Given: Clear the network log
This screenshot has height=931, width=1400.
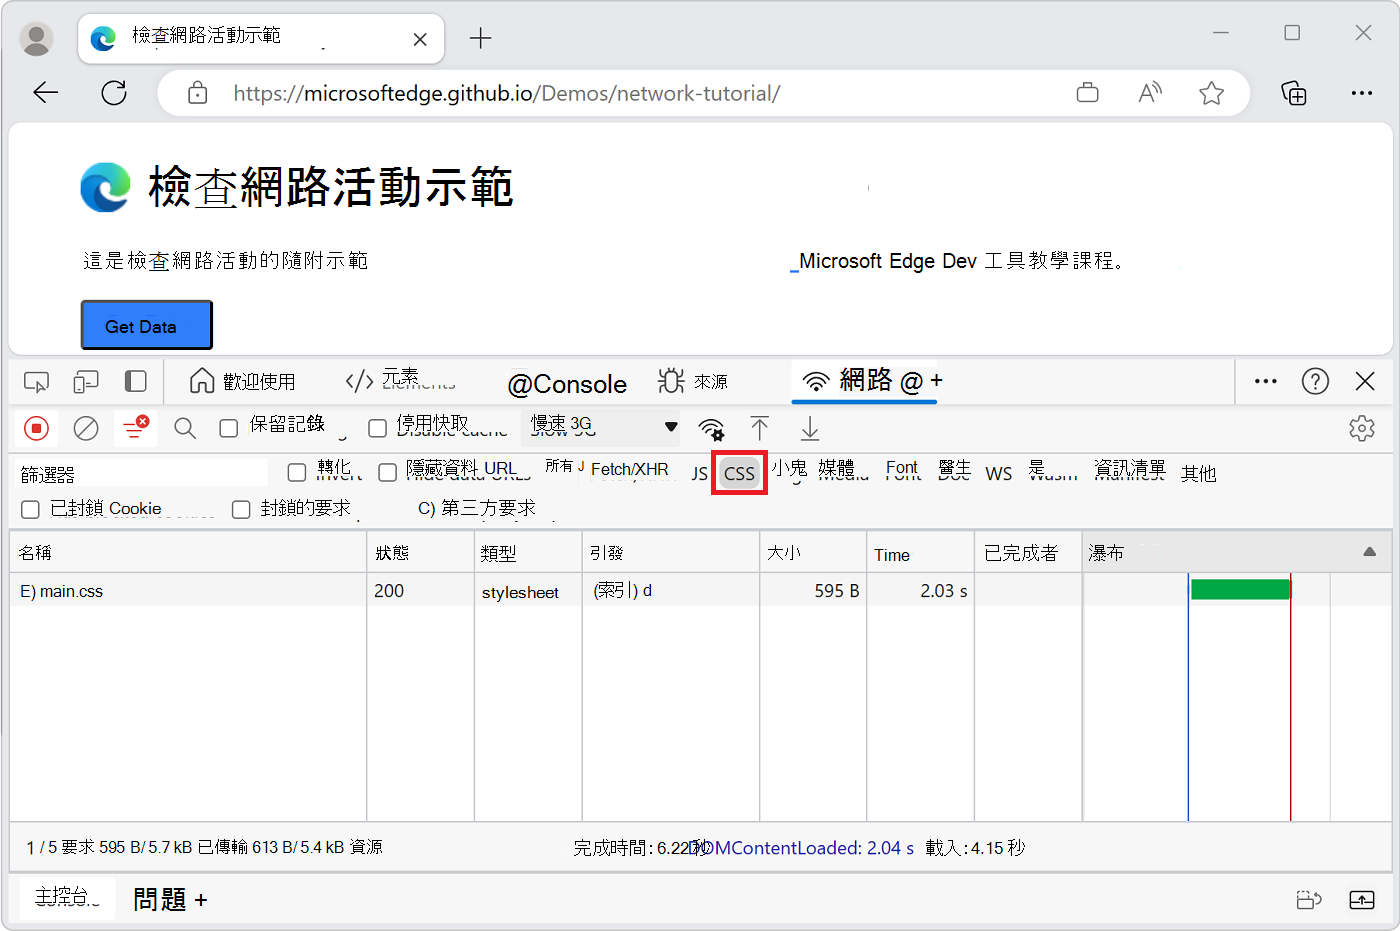Looking at the screenshot, I should click(x=85, y=428).
